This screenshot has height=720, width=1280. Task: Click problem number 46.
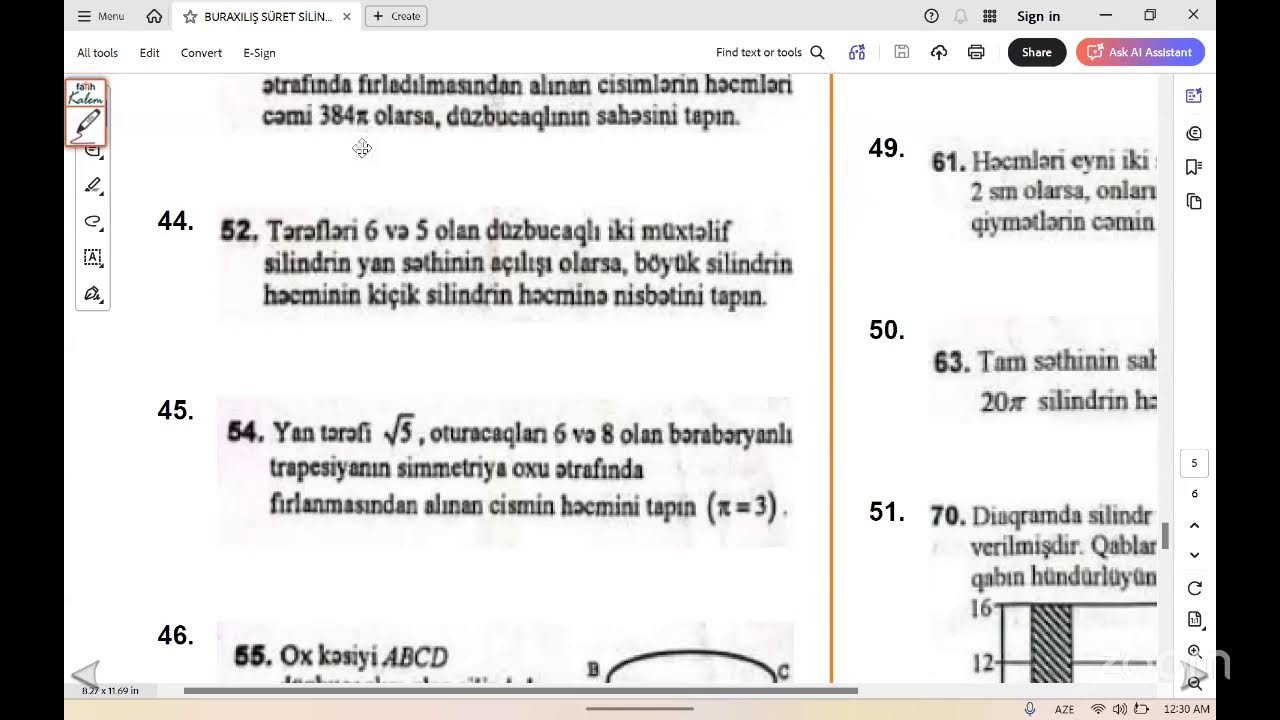(x=175, y=635)
